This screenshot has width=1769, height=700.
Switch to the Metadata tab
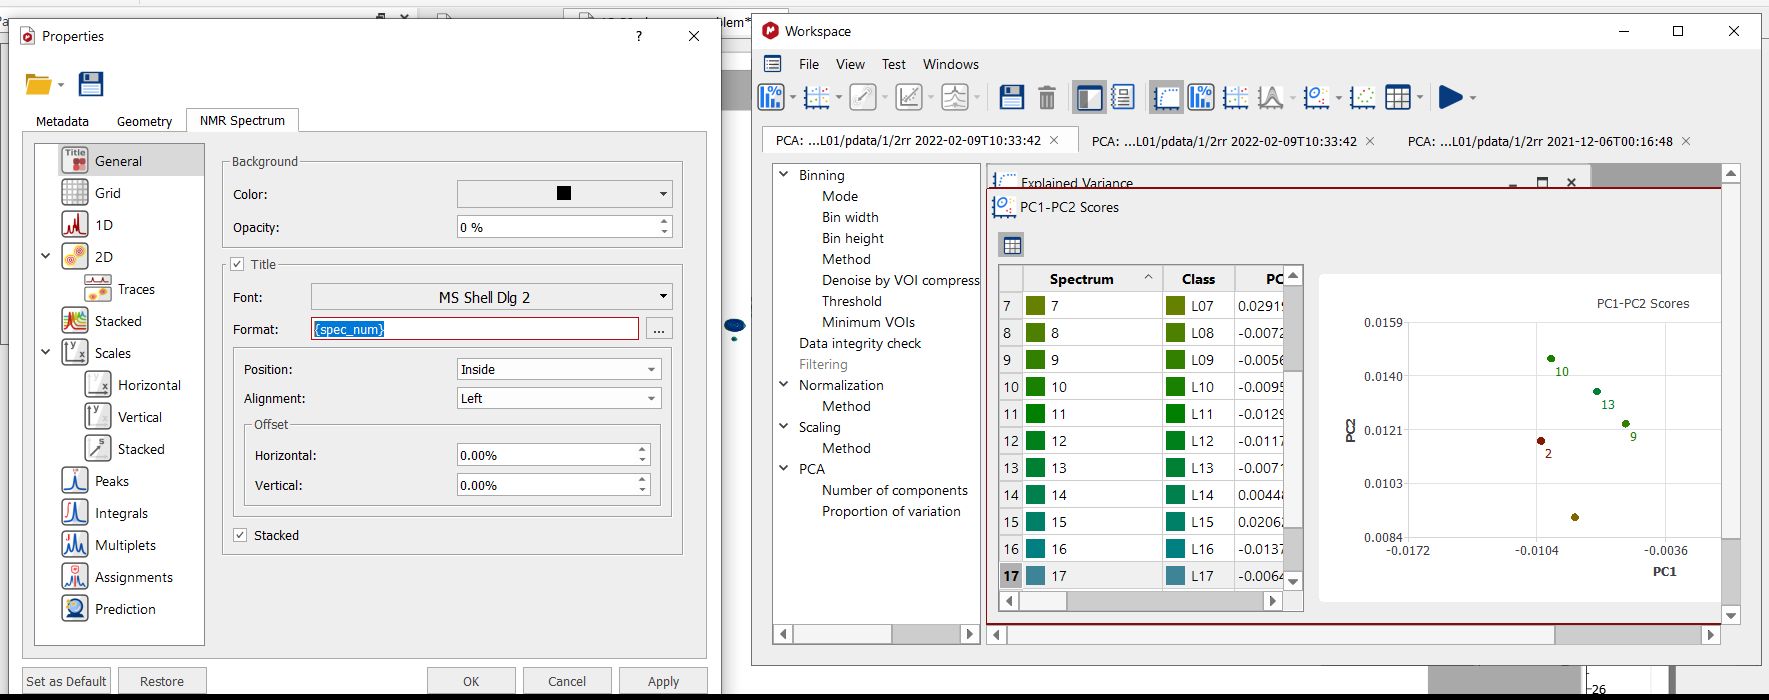(x=62, y=121)
